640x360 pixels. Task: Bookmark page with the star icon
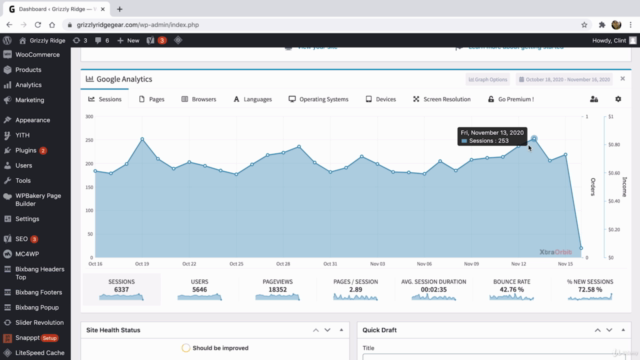click(x=584, y=25)
